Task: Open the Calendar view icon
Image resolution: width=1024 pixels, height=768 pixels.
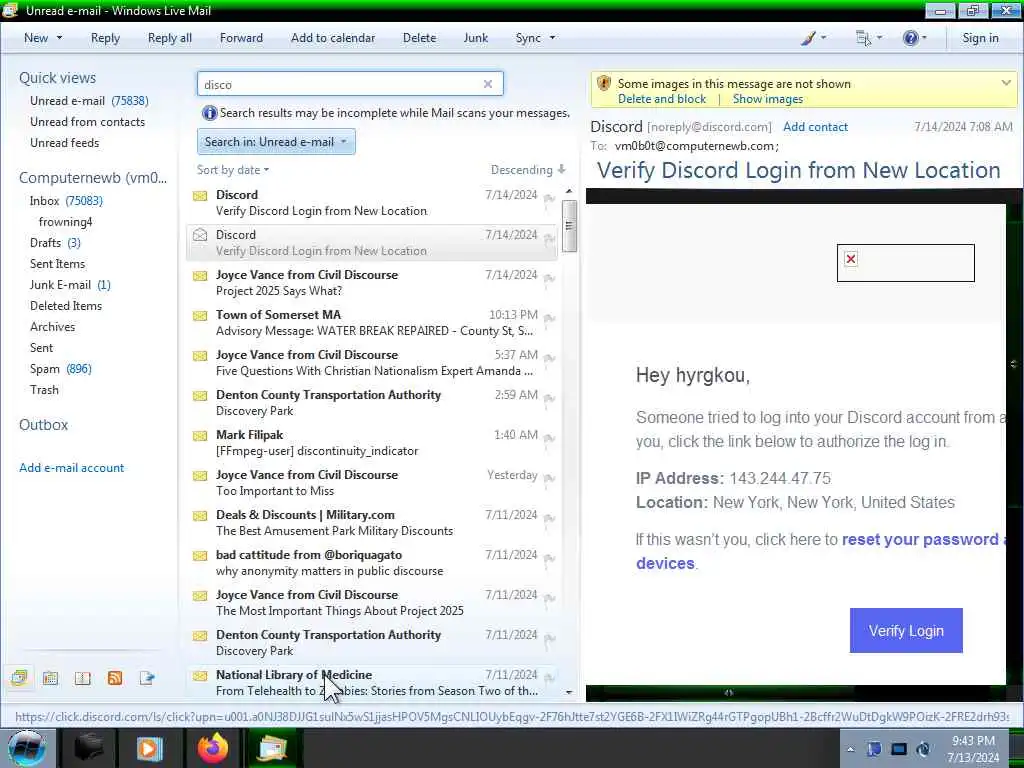Action: (50, 678)
